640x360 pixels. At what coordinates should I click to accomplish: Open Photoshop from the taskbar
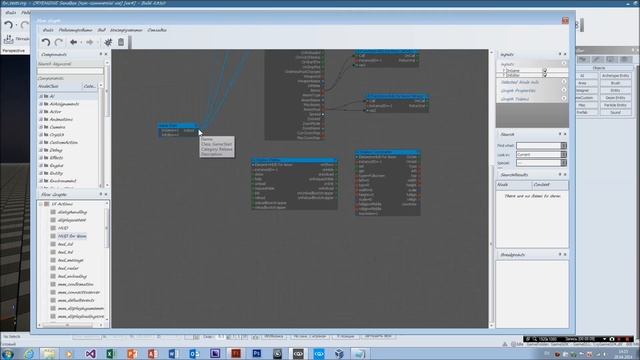tap(256, 353)
